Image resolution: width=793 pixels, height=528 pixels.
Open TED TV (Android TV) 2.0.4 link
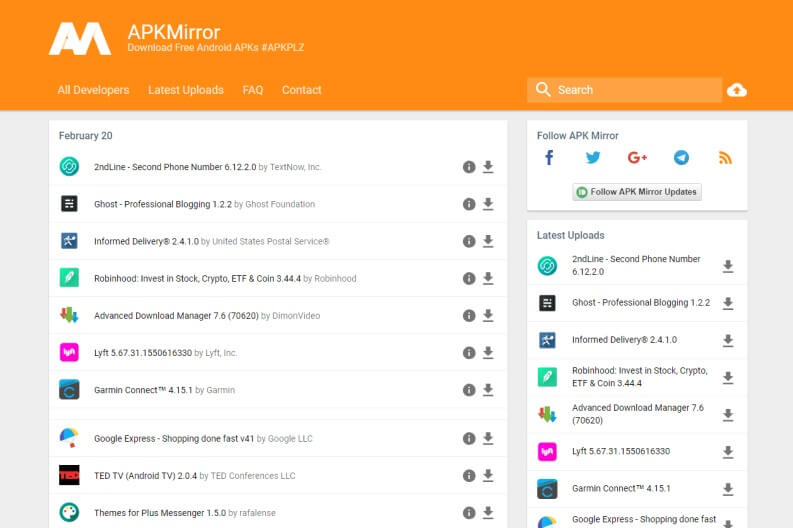(145, 476)
